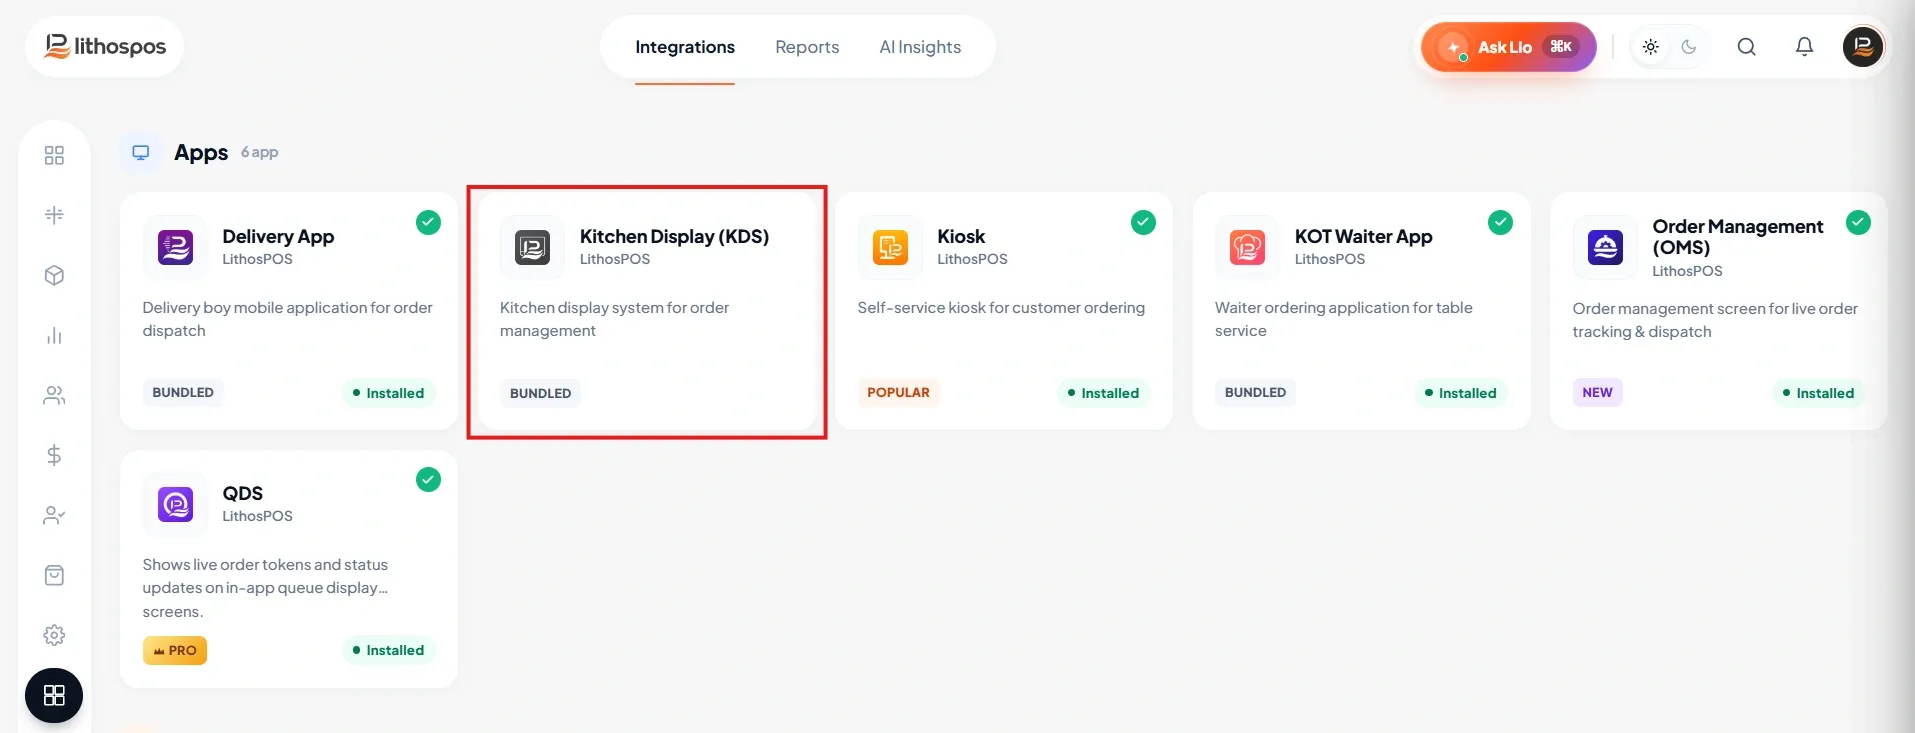Open the Kiosk app title
The image size is (1915, 733).
(x=961, y=236)
